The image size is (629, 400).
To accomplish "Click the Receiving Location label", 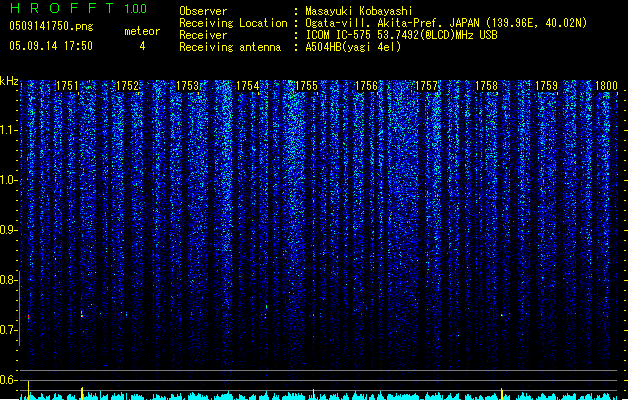I will (x=233, y=23).
